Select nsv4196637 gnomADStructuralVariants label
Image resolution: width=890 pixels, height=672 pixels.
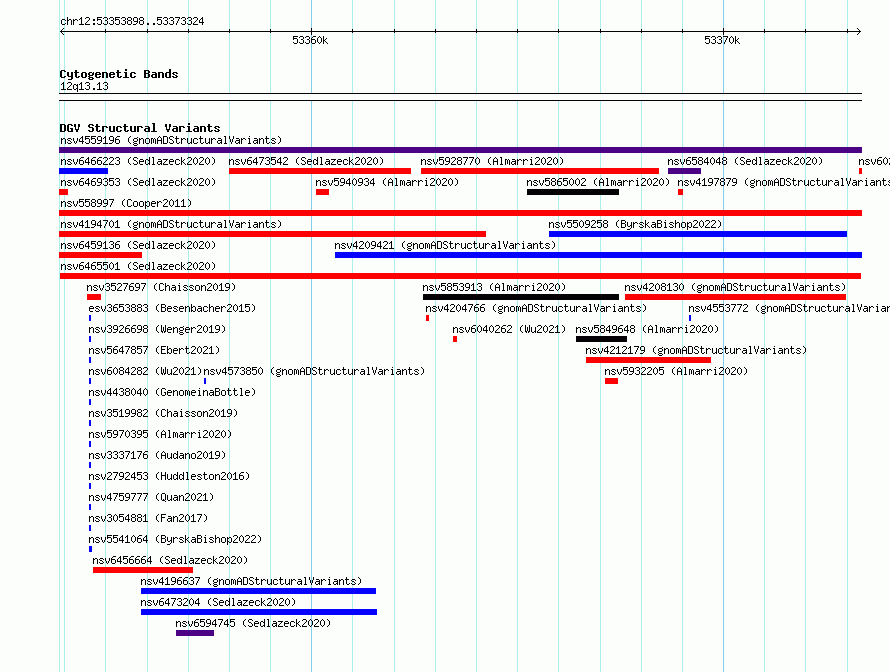click(251, 581)
